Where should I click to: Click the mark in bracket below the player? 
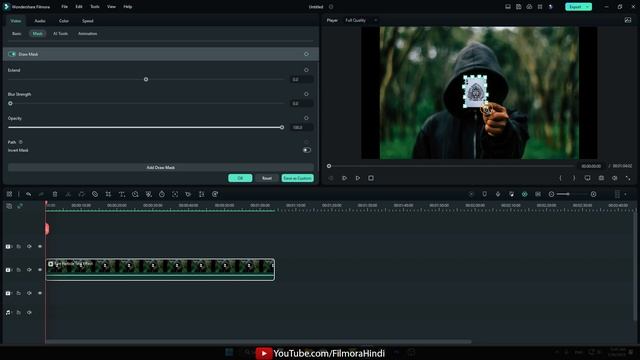click(560, 178)
